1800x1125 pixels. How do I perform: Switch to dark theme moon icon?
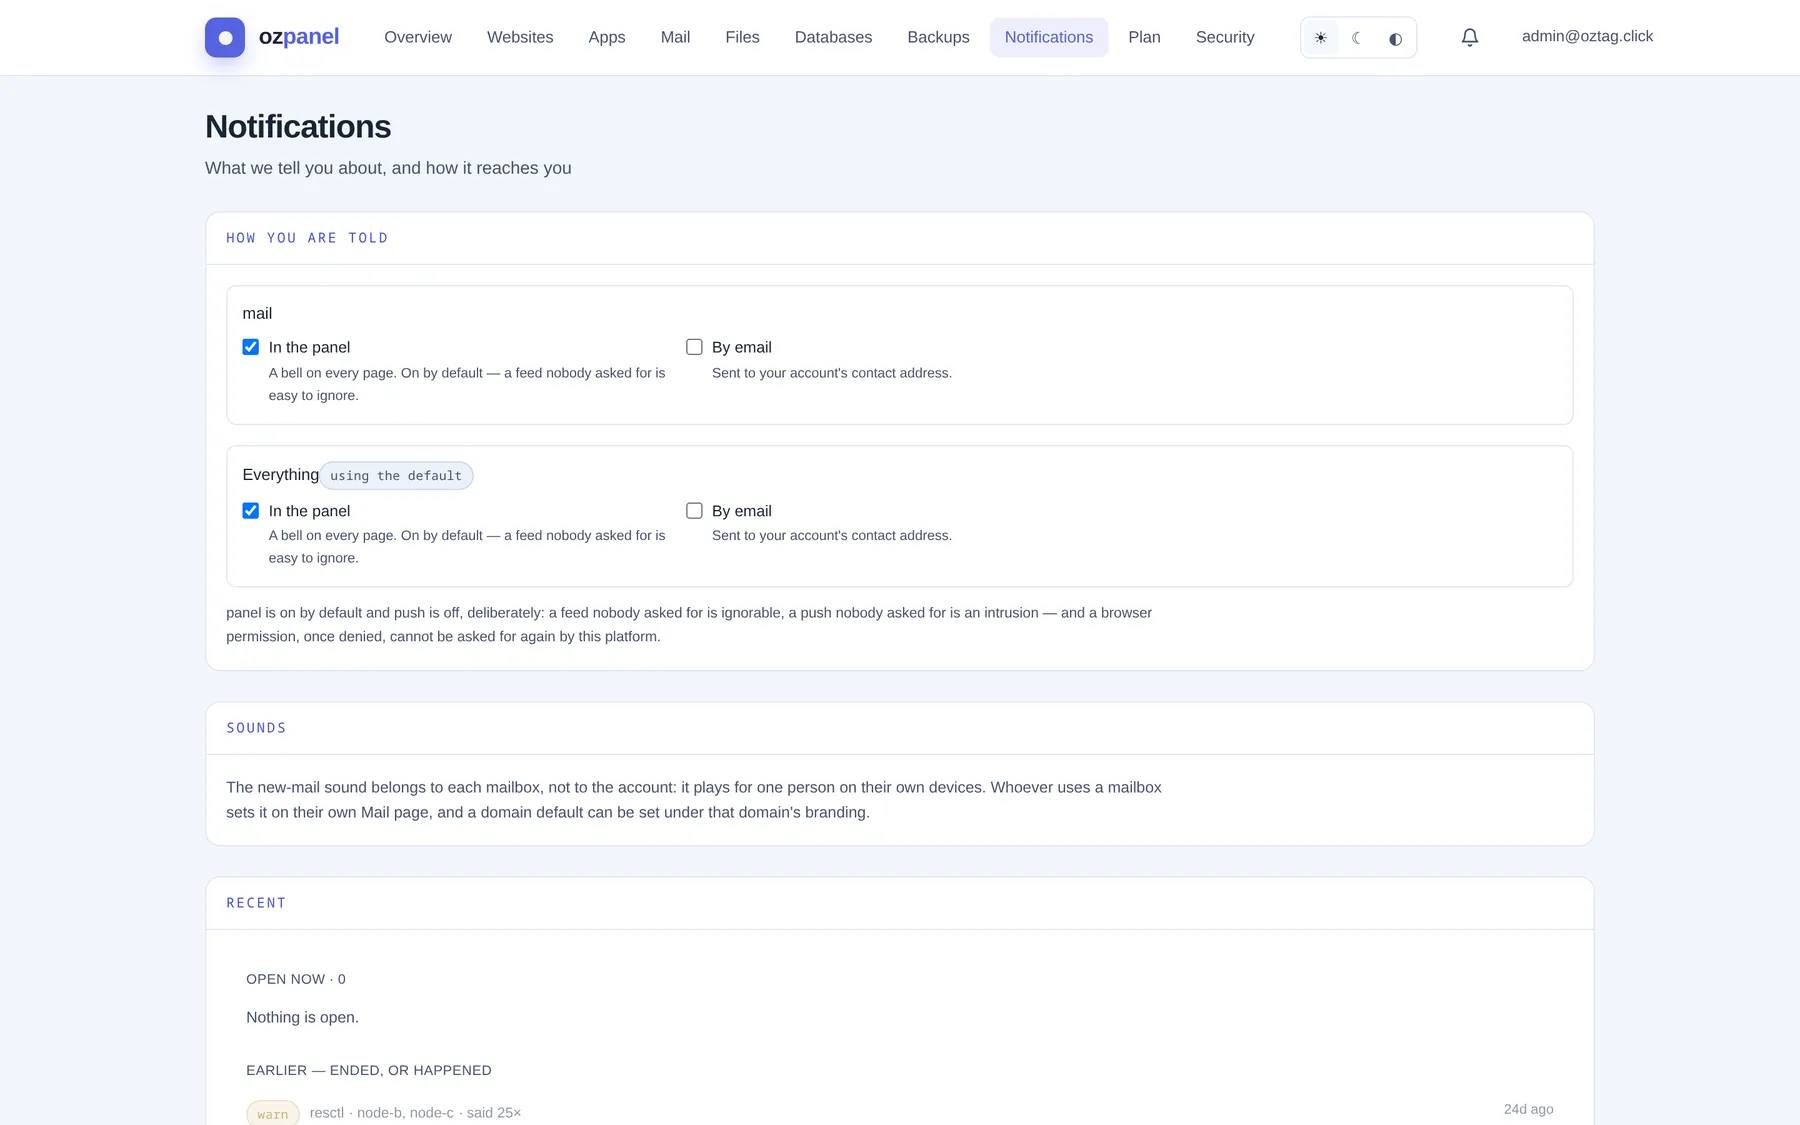pyautogui.click(x=1358, y=38)
